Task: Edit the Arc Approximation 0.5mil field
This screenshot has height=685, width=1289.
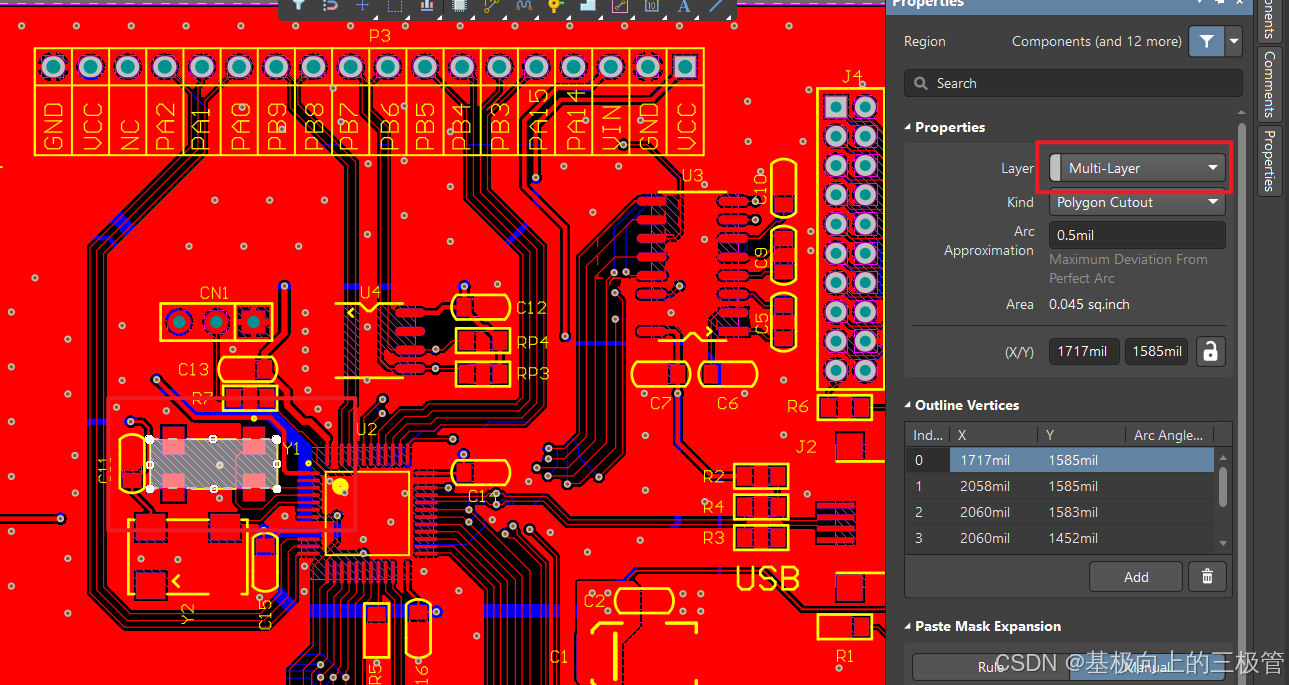Action: click(x=1137, y=235)
